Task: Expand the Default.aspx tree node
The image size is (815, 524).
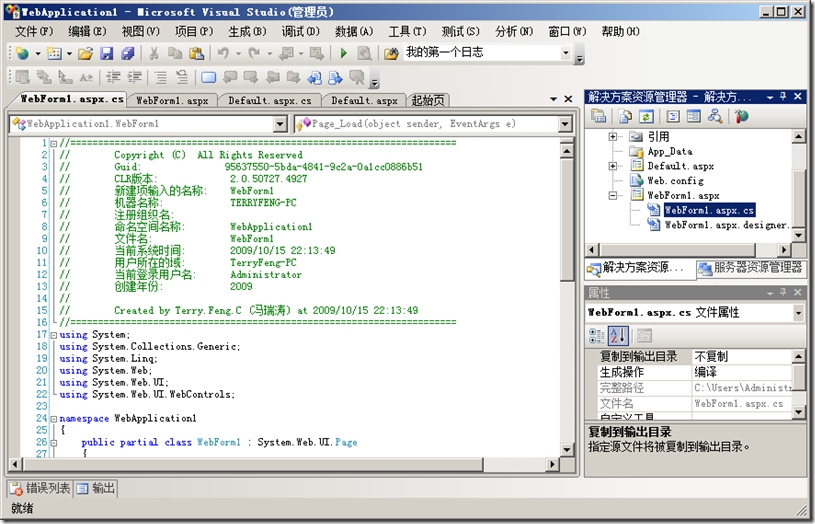Action: 613,166
